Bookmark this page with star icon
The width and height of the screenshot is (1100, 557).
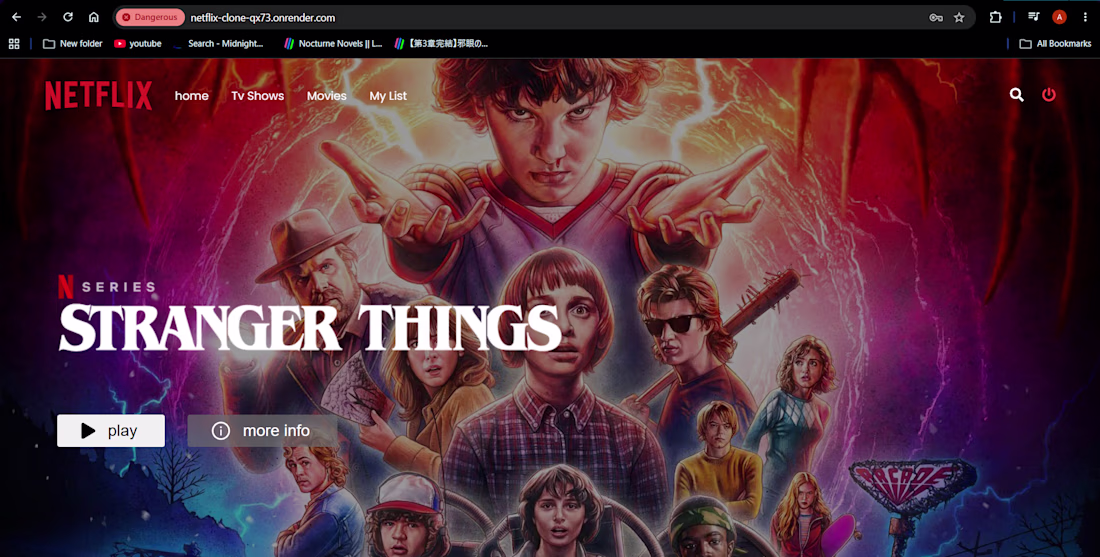[x=959, y=18]
